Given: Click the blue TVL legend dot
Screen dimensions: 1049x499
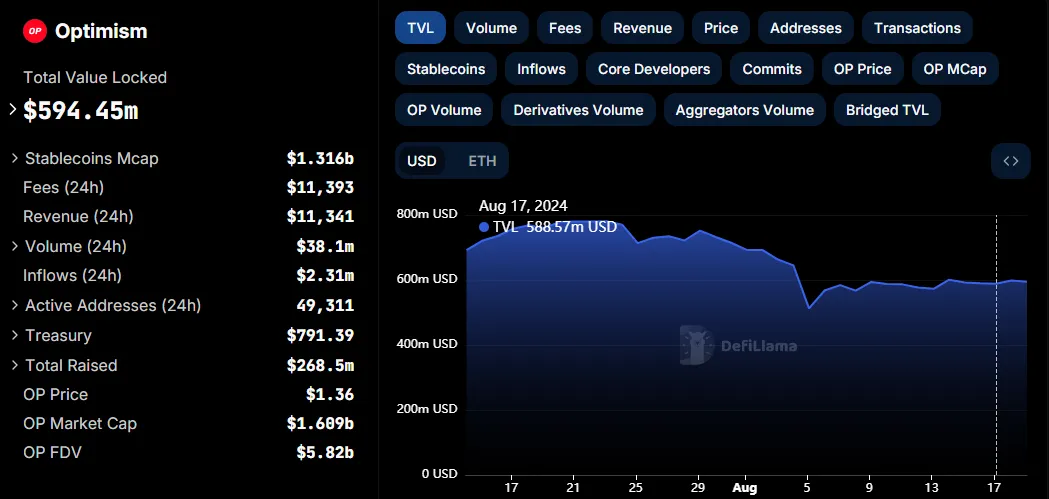Looking at the screenshot, I should click(x=484, y=227).
